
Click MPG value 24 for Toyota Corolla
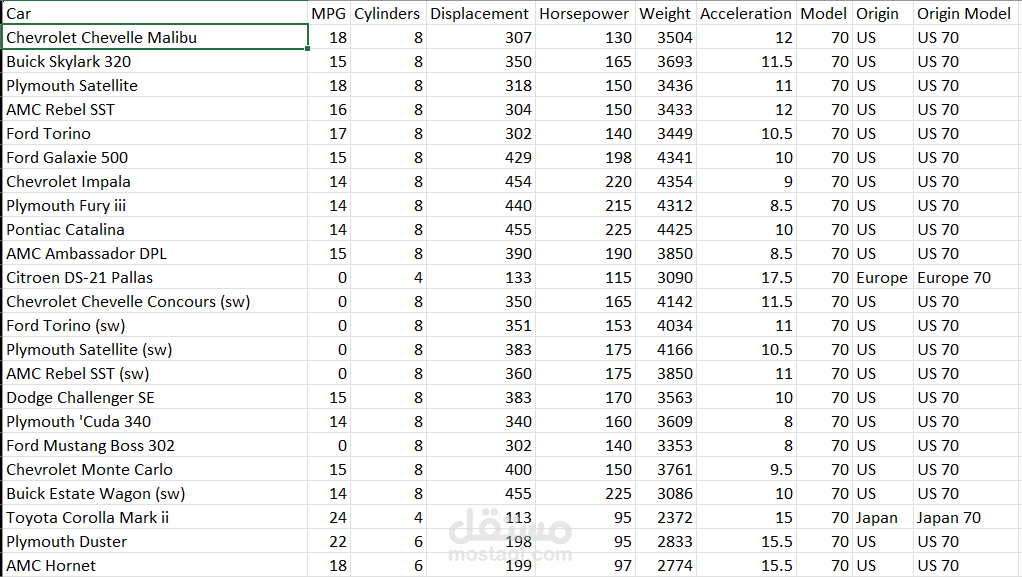pyautogui.click(x=329, y=518)
